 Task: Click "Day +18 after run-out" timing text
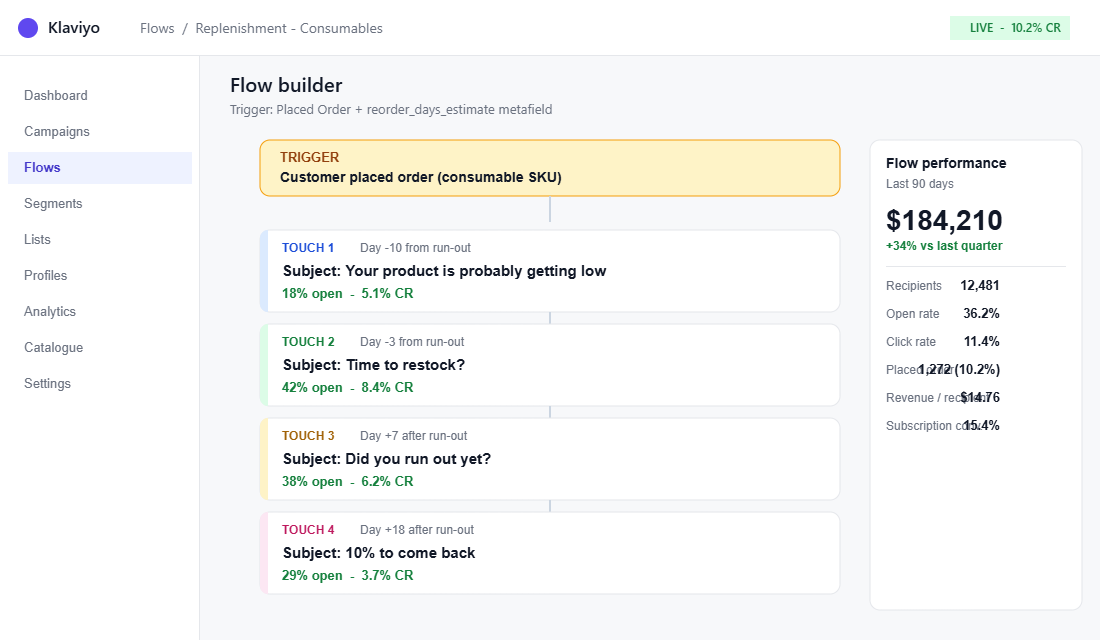[417, 530]
